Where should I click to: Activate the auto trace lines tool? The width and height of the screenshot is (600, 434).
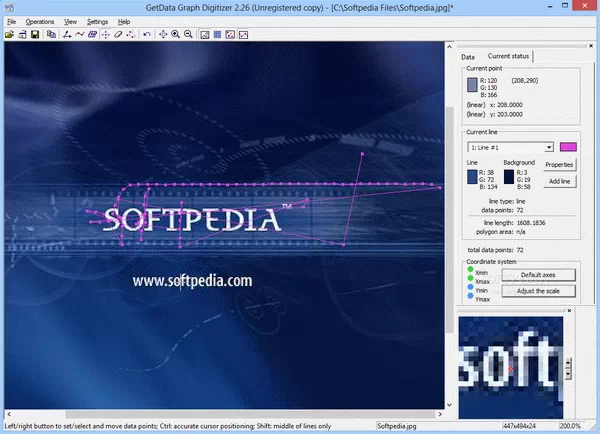click(80, 34)
